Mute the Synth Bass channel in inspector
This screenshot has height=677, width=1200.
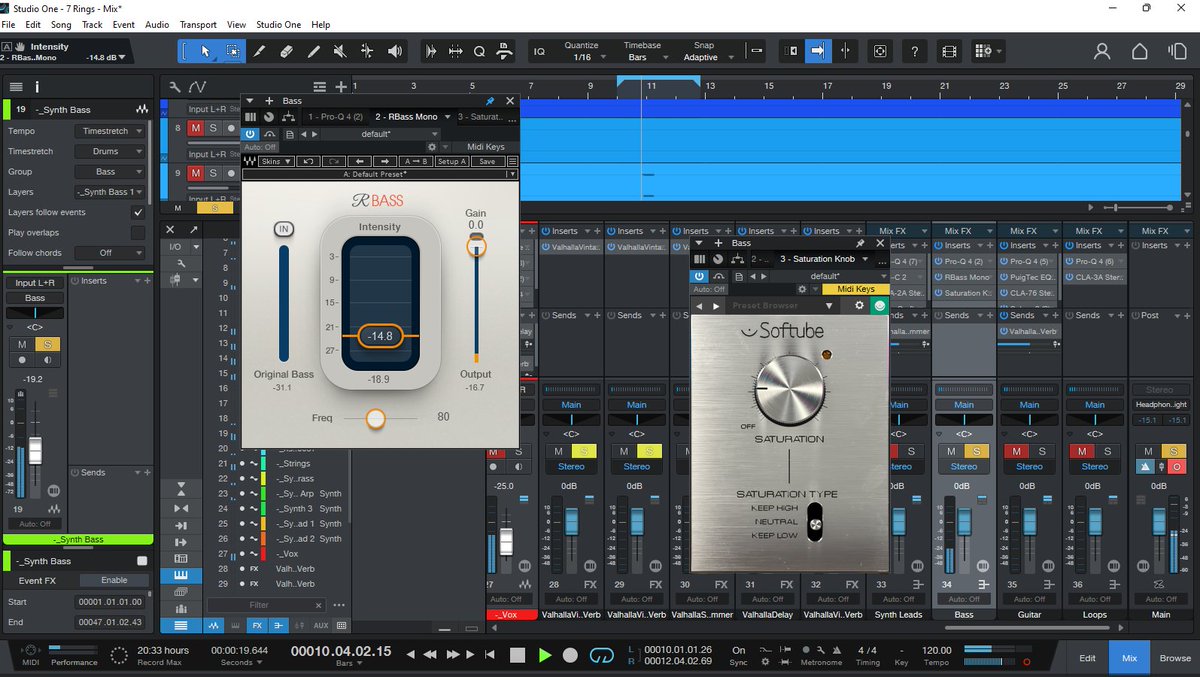pos(22,344)
